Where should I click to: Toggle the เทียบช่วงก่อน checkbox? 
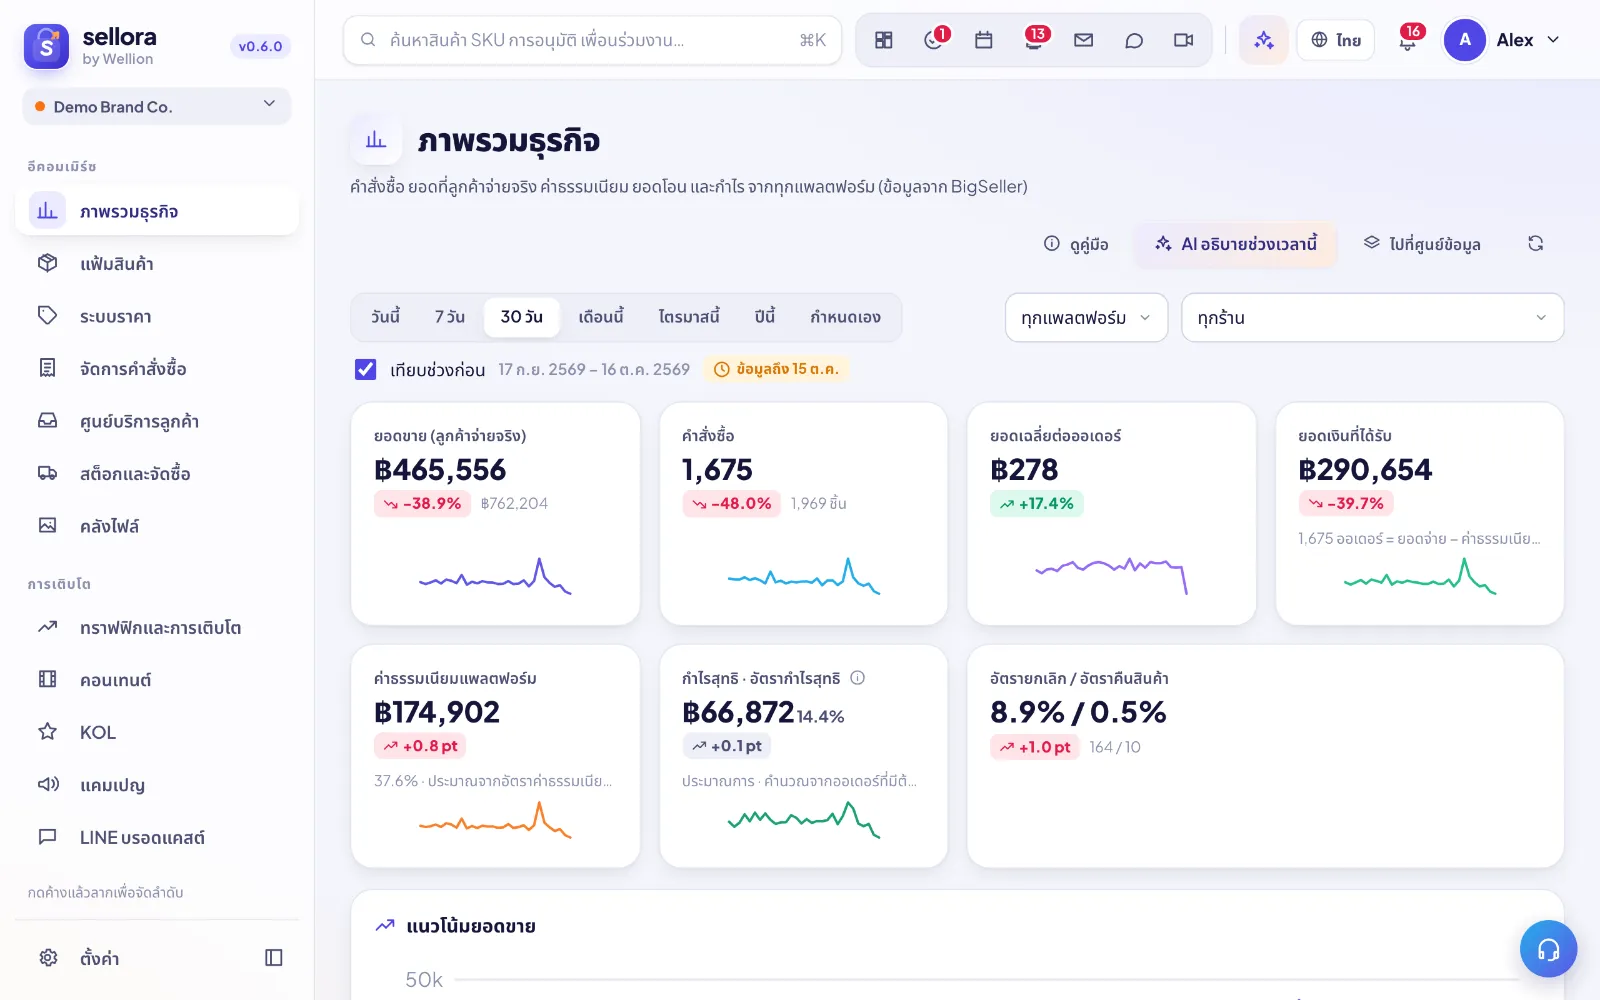tap(366, 369)
